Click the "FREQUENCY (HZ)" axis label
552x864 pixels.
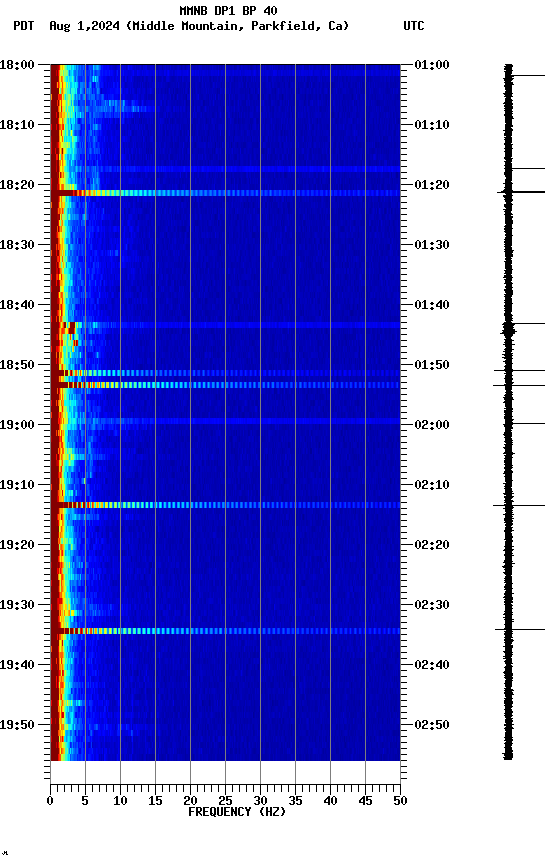point(237,812)
